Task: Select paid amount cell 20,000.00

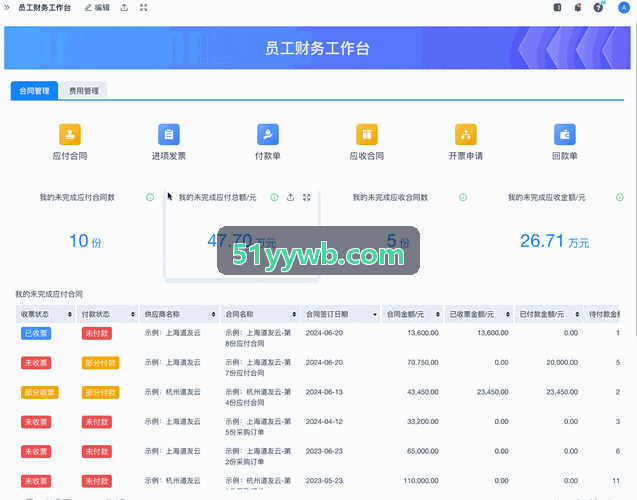Action: (x=562, y=362)
